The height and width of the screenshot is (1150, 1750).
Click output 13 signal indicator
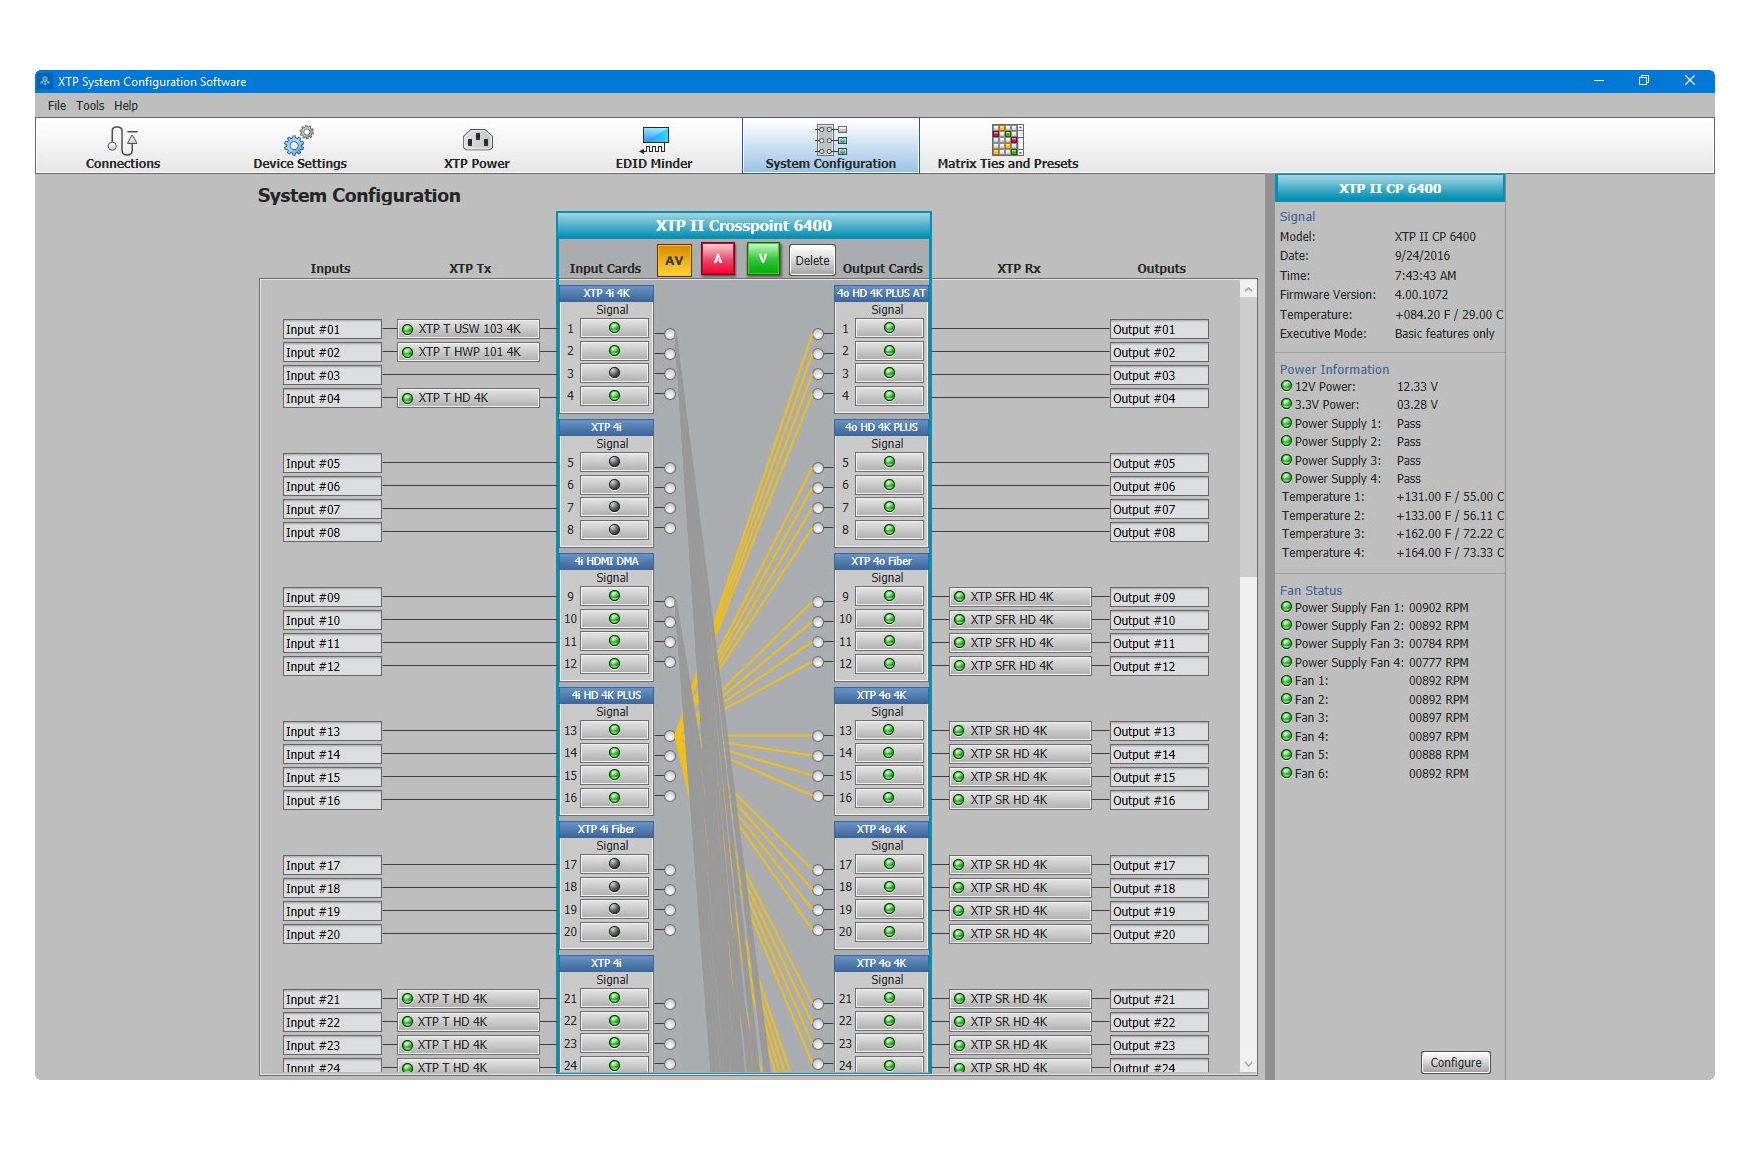889,730
